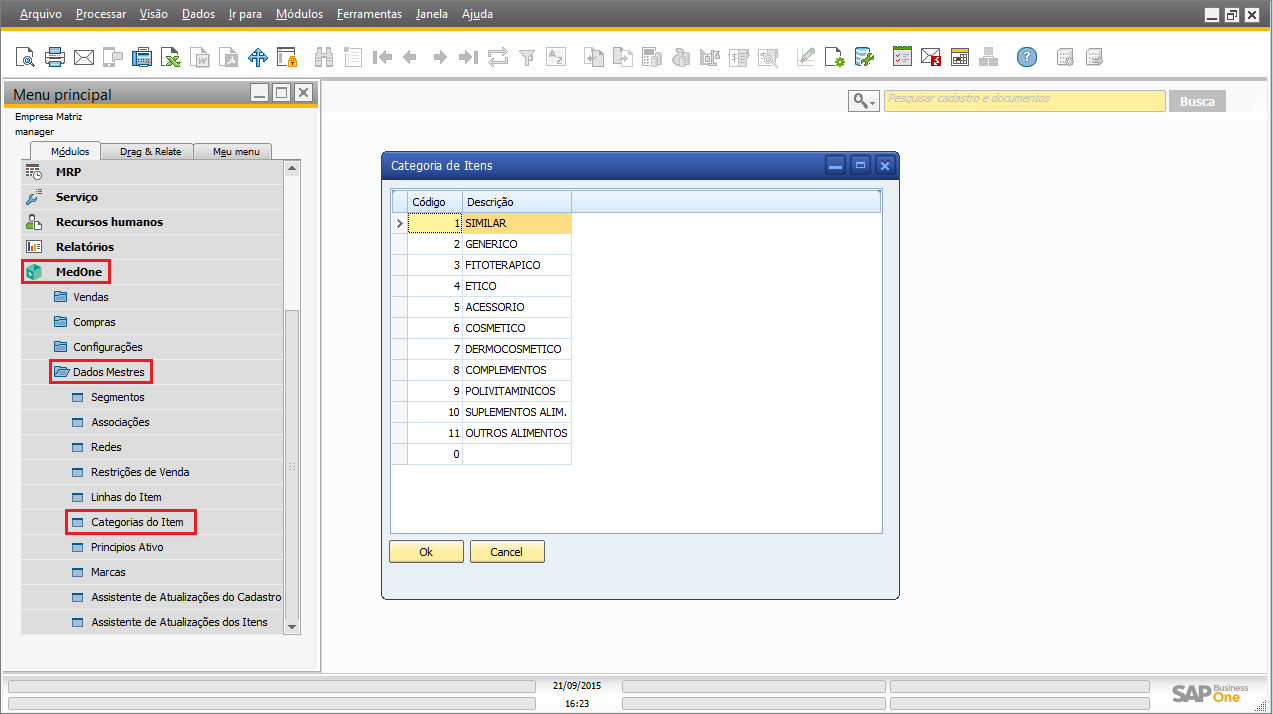This screenshot has height=714, width=1273.
Task: Send document by email via envelope icon
Action: [x=84, y=57]
